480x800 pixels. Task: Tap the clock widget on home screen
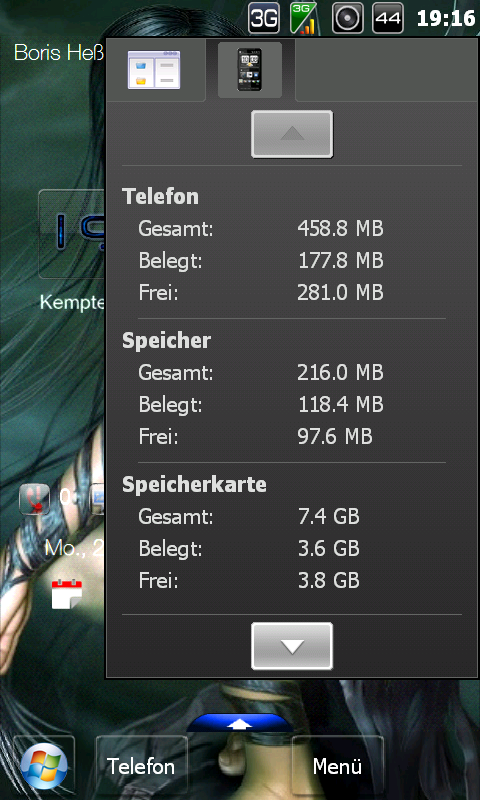pos(72,234)
